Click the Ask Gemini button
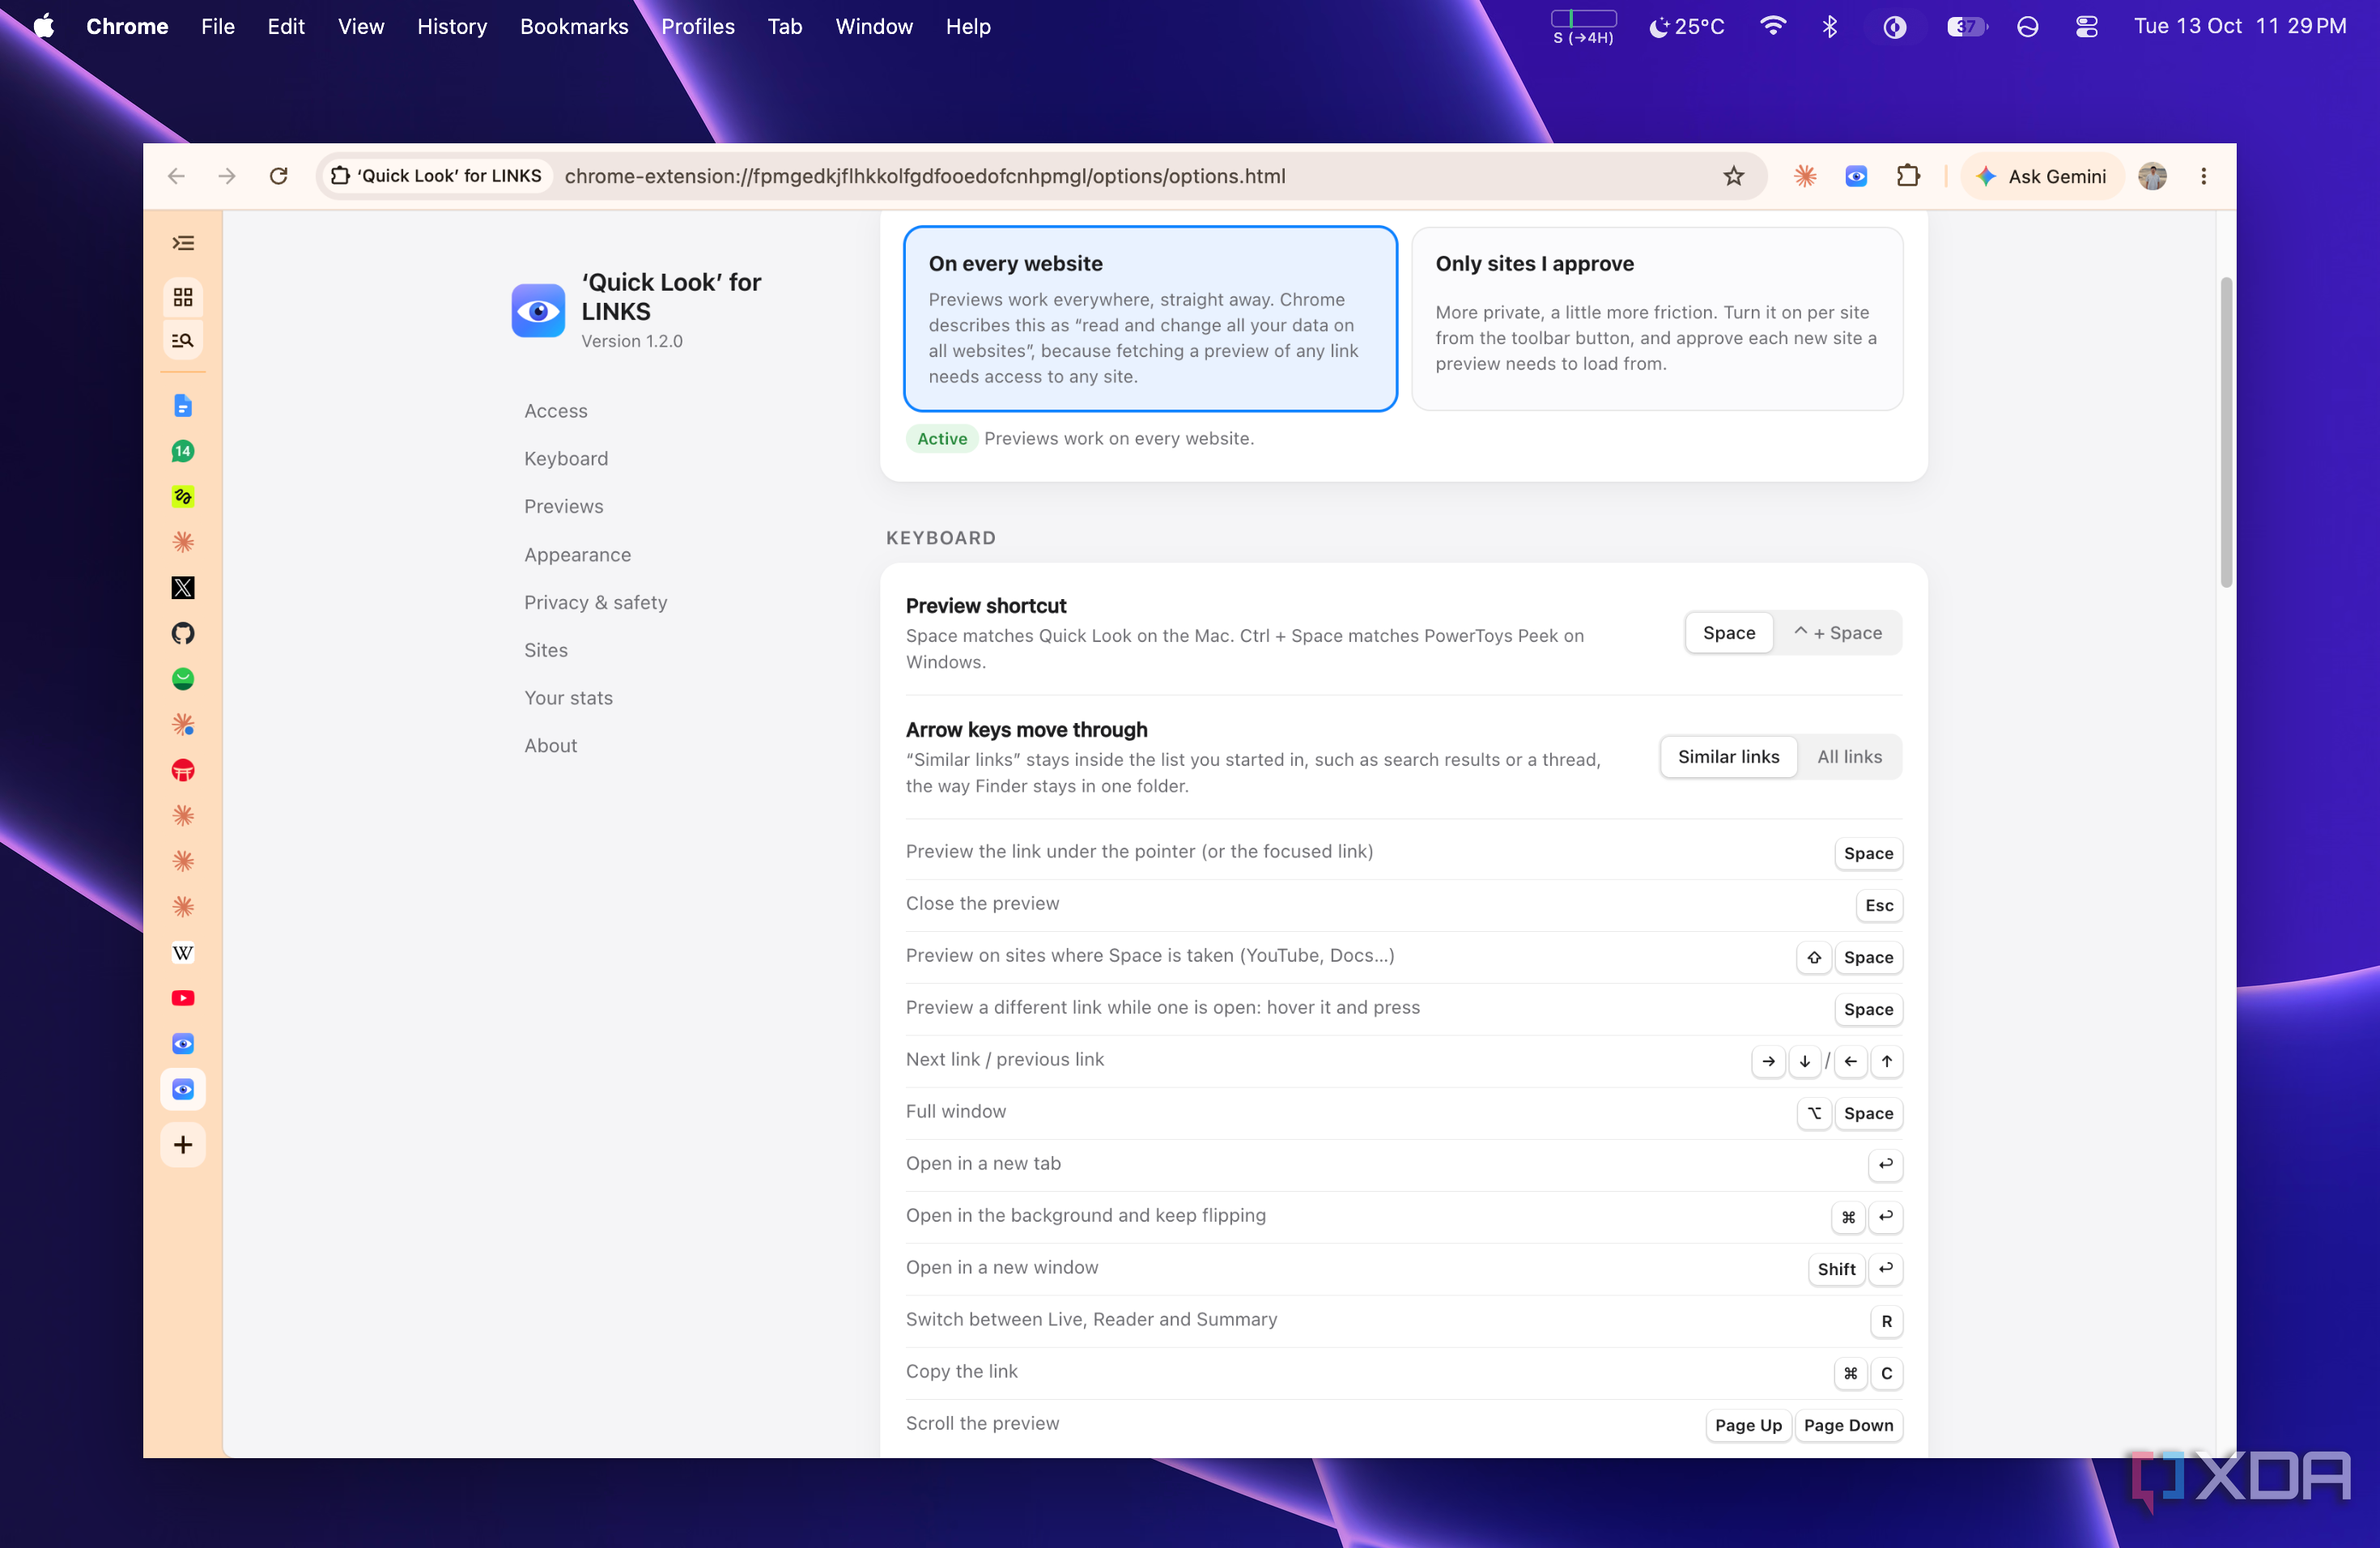 [2042, 176]
